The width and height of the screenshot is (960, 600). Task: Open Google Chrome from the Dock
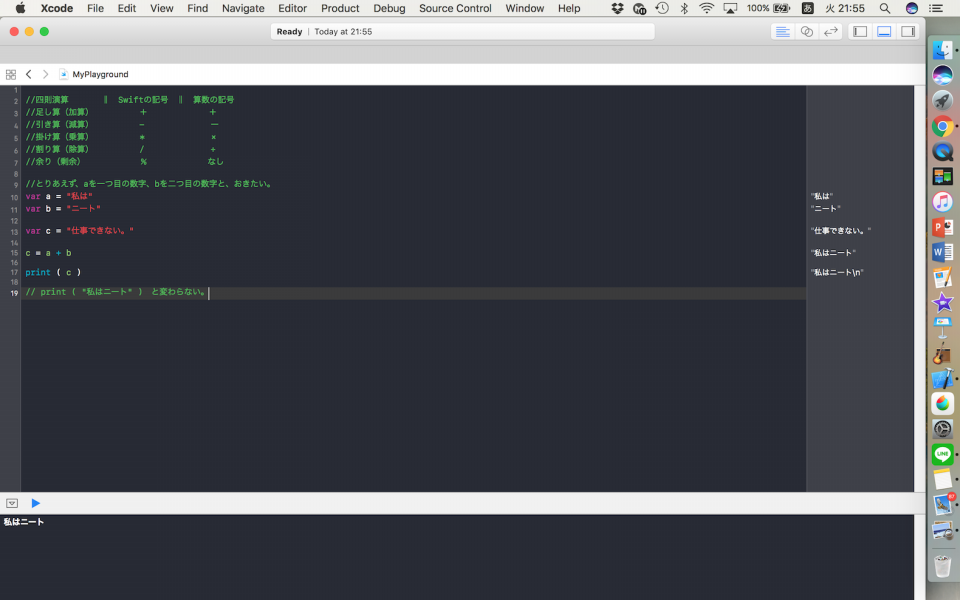pyautogui.click(x=942, y=126)
